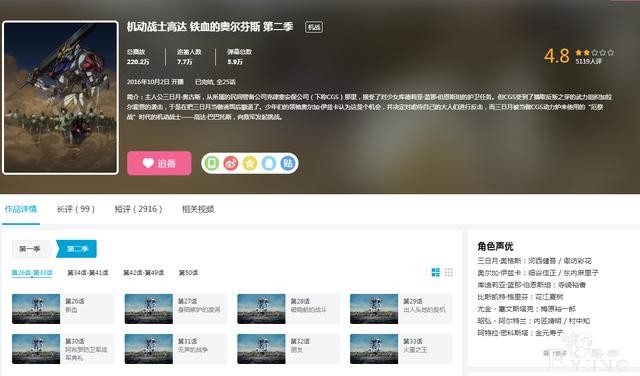Select the 第二季 season tab

tap(77, 249)
